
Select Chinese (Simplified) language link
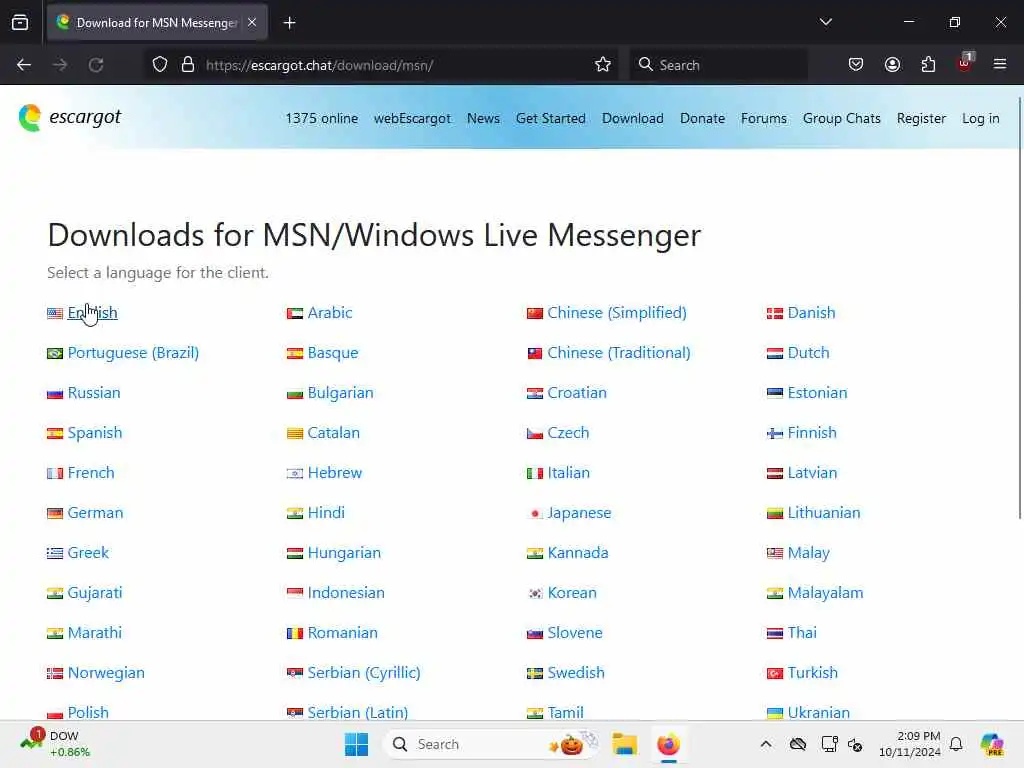click(617, 313)
